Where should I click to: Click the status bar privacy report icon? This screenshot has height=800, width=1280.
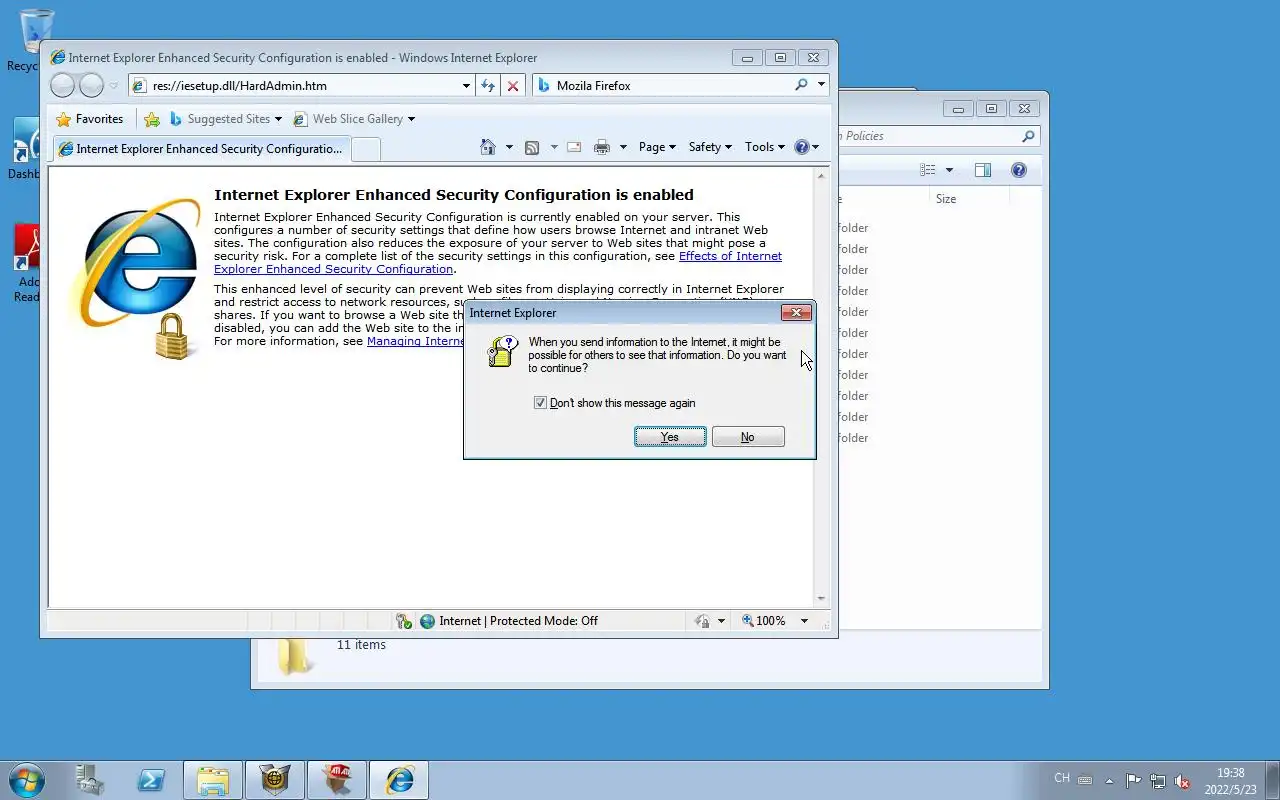tap(702, 621)
